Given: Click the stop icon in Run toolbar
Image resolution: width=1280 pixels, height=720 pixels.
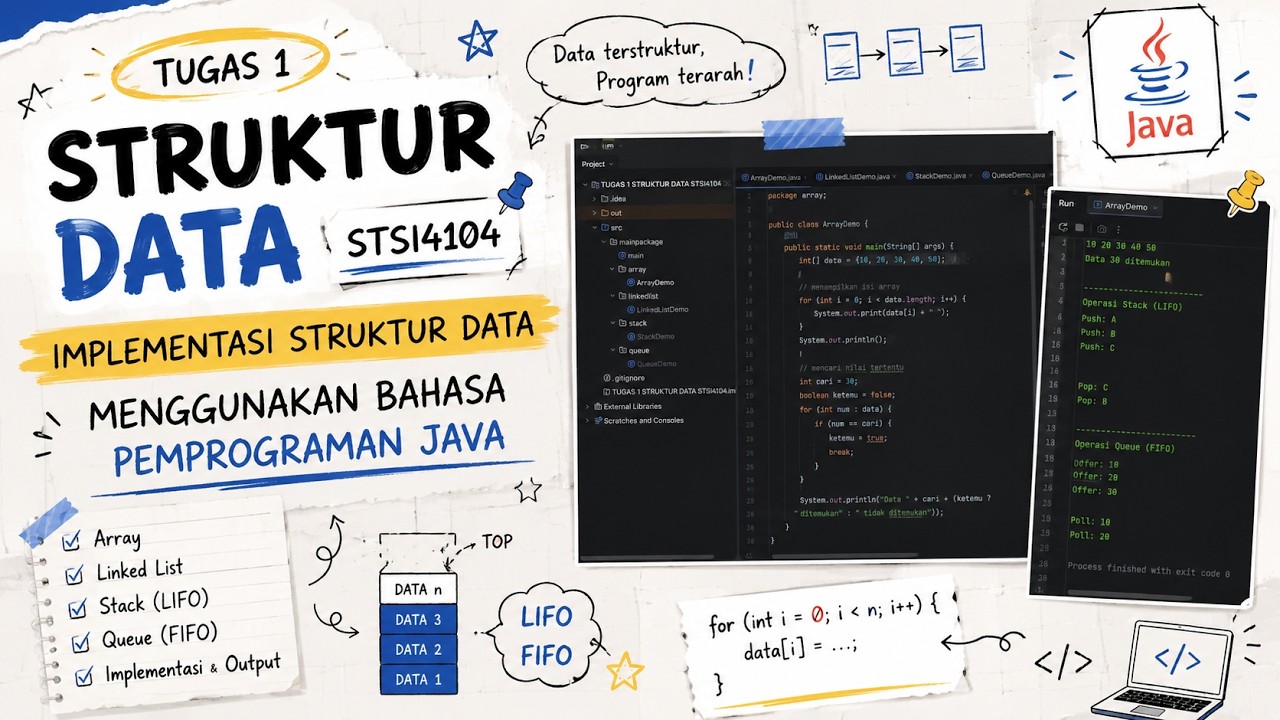Looking at the screenshot, I should (x=1080, y=227).
